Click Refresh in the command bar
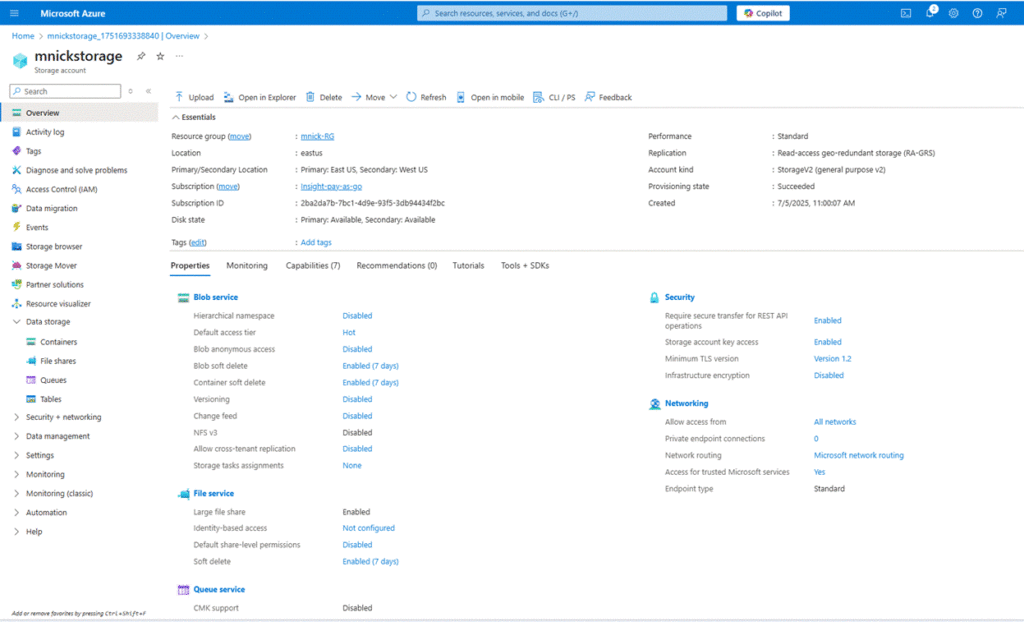This screenshot has width=1024, height=622. [426, 97]
